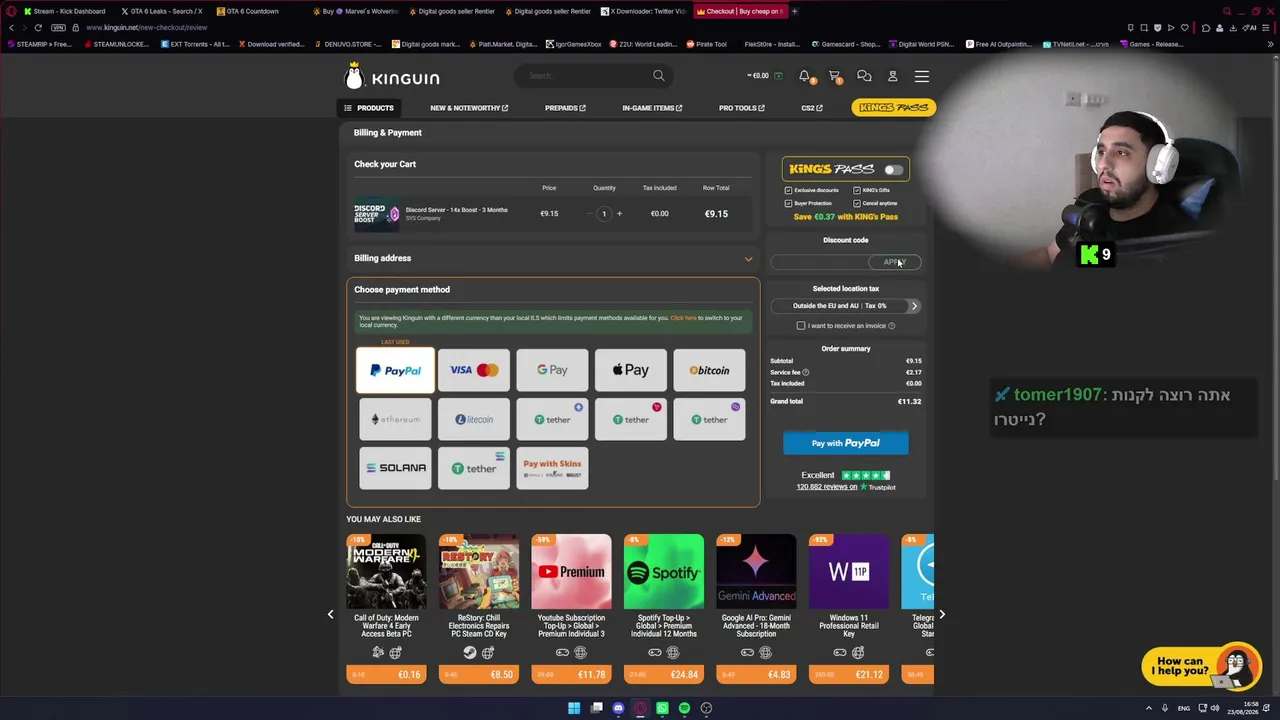This screenshot has width=1280, height=720.
Task: Open WhatsApp from the taskbar
Action: tap(662, 708)
